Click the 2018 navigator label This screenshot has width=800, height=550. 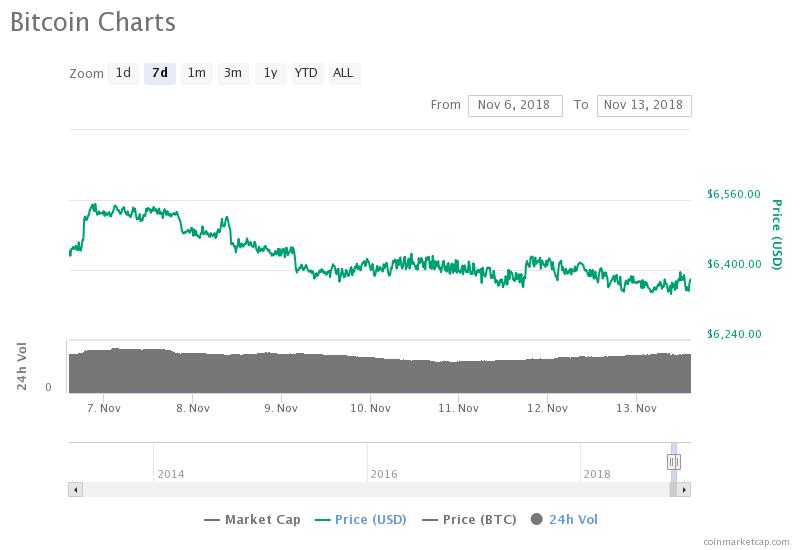[597, 474]
